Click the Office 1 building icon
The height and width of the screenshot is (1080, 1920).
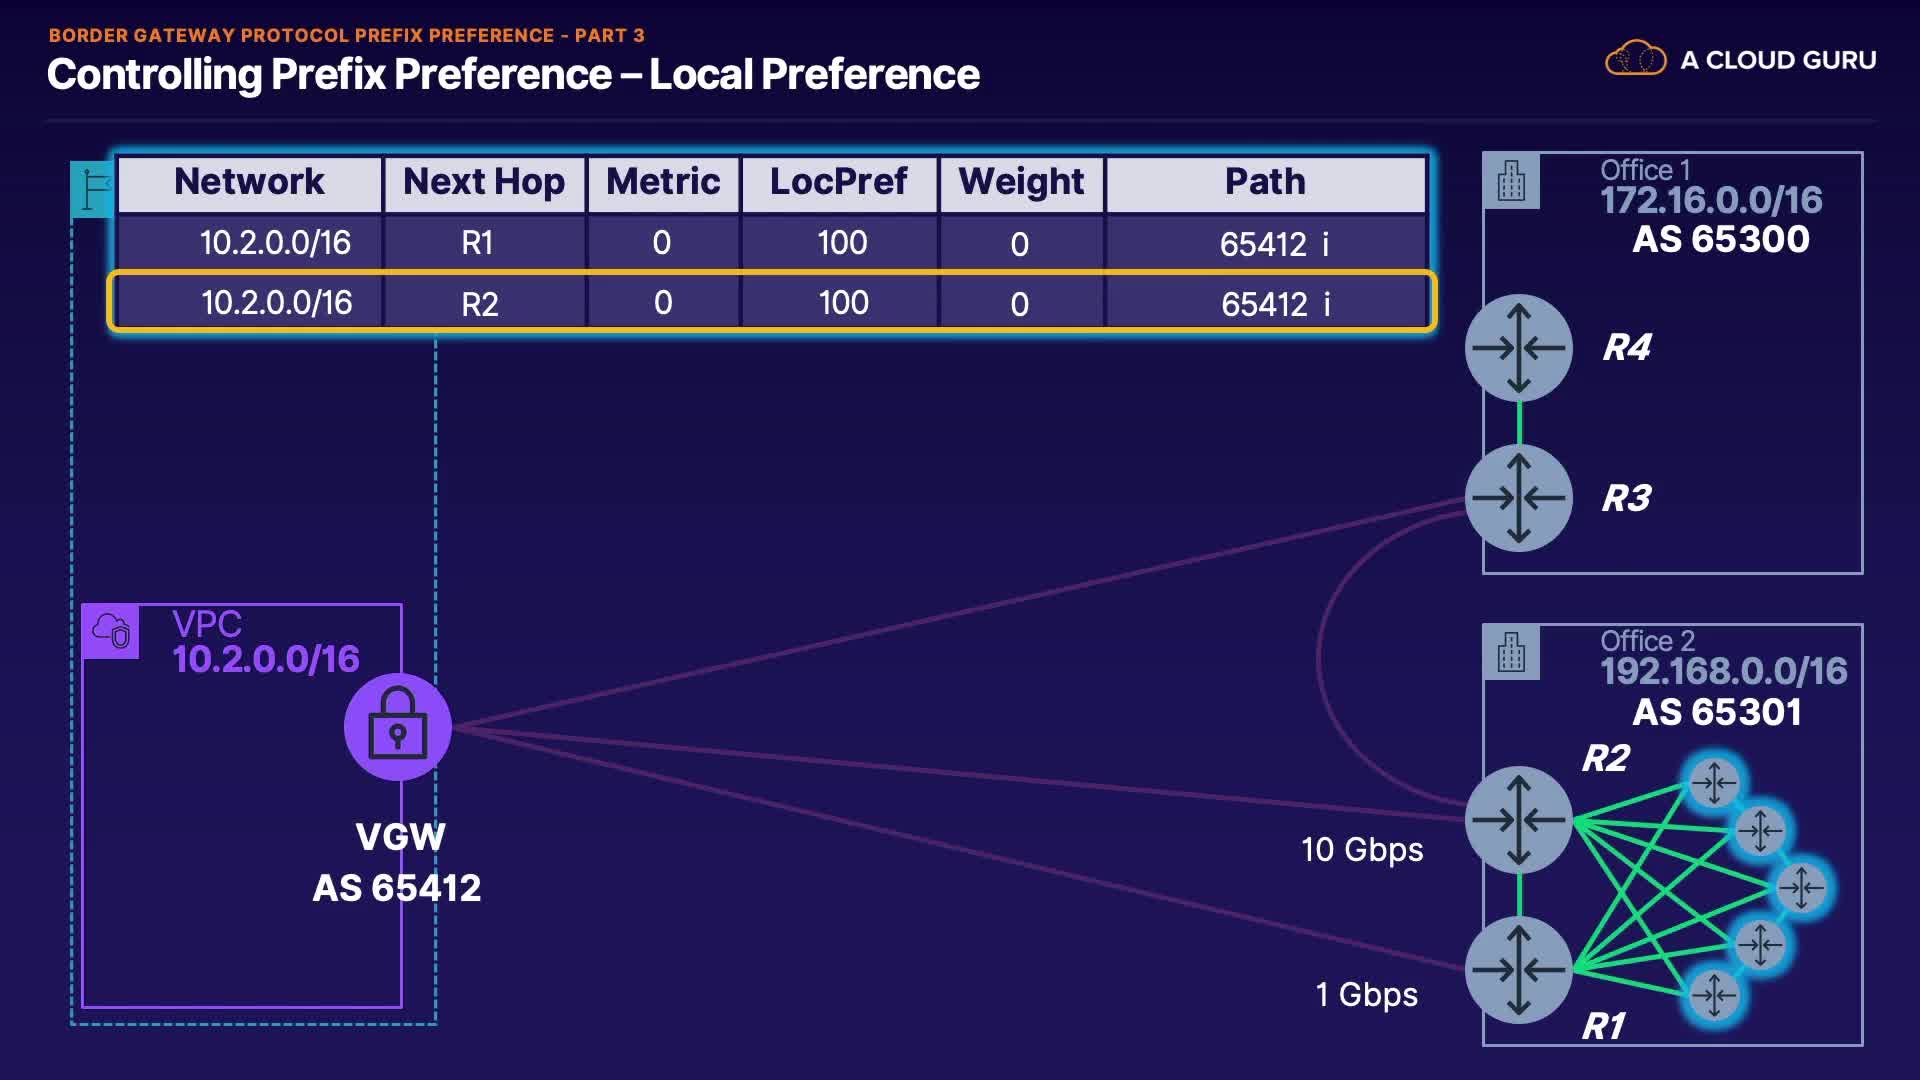click(1510, 181)
